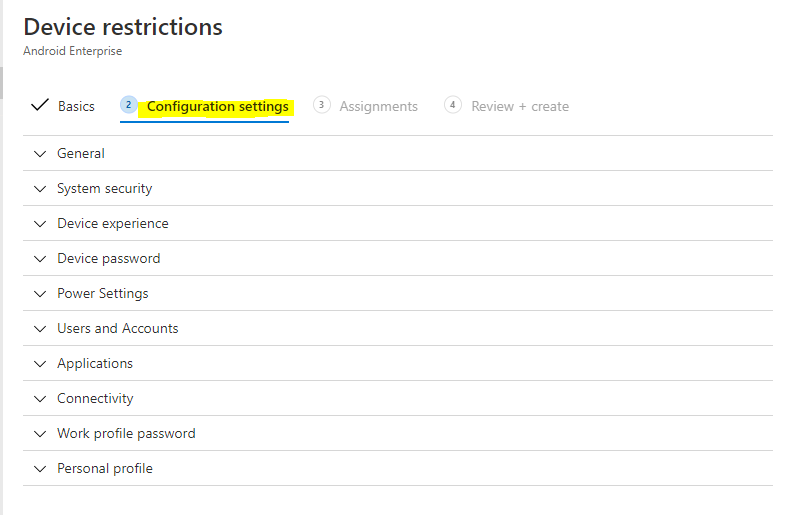
Task: Expand the Applications chevron
Action: pos(40,364)
